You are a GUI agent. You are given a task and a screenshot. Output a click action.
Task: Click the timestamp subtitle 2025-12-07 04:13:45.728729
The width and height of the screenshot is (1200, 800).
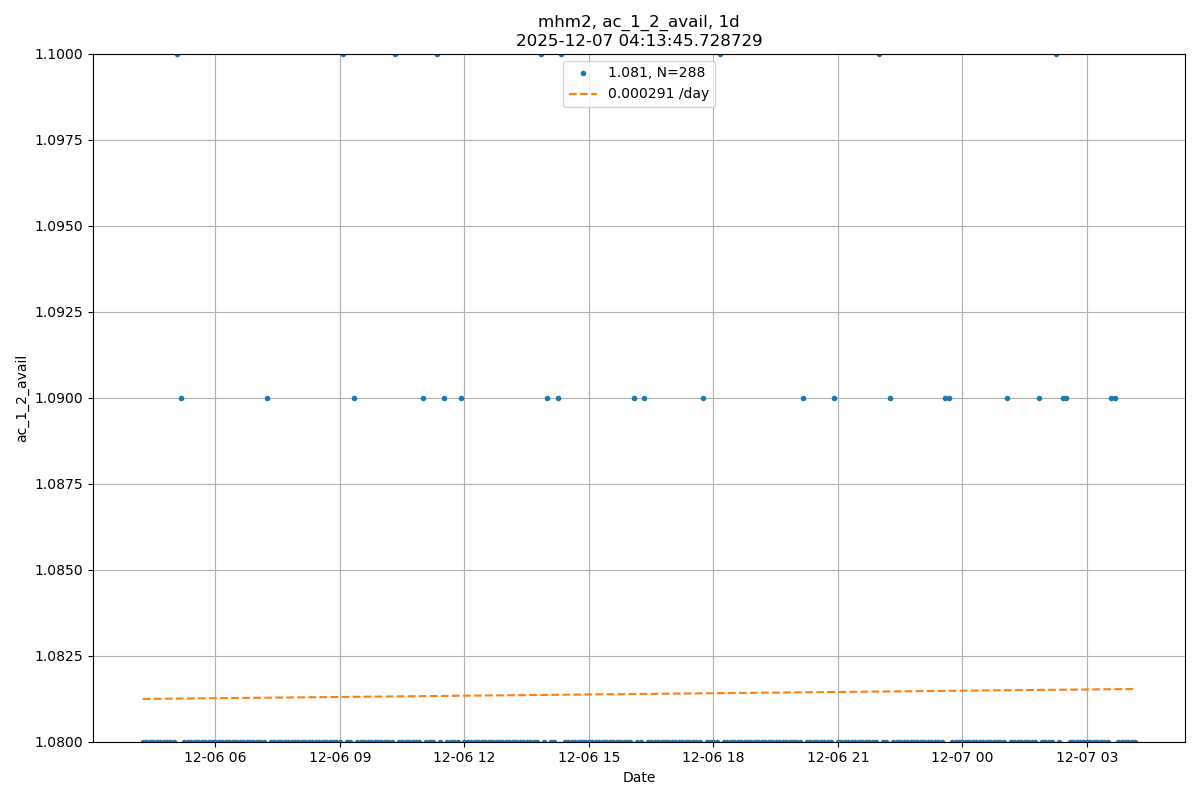click(x=638, y=41)
